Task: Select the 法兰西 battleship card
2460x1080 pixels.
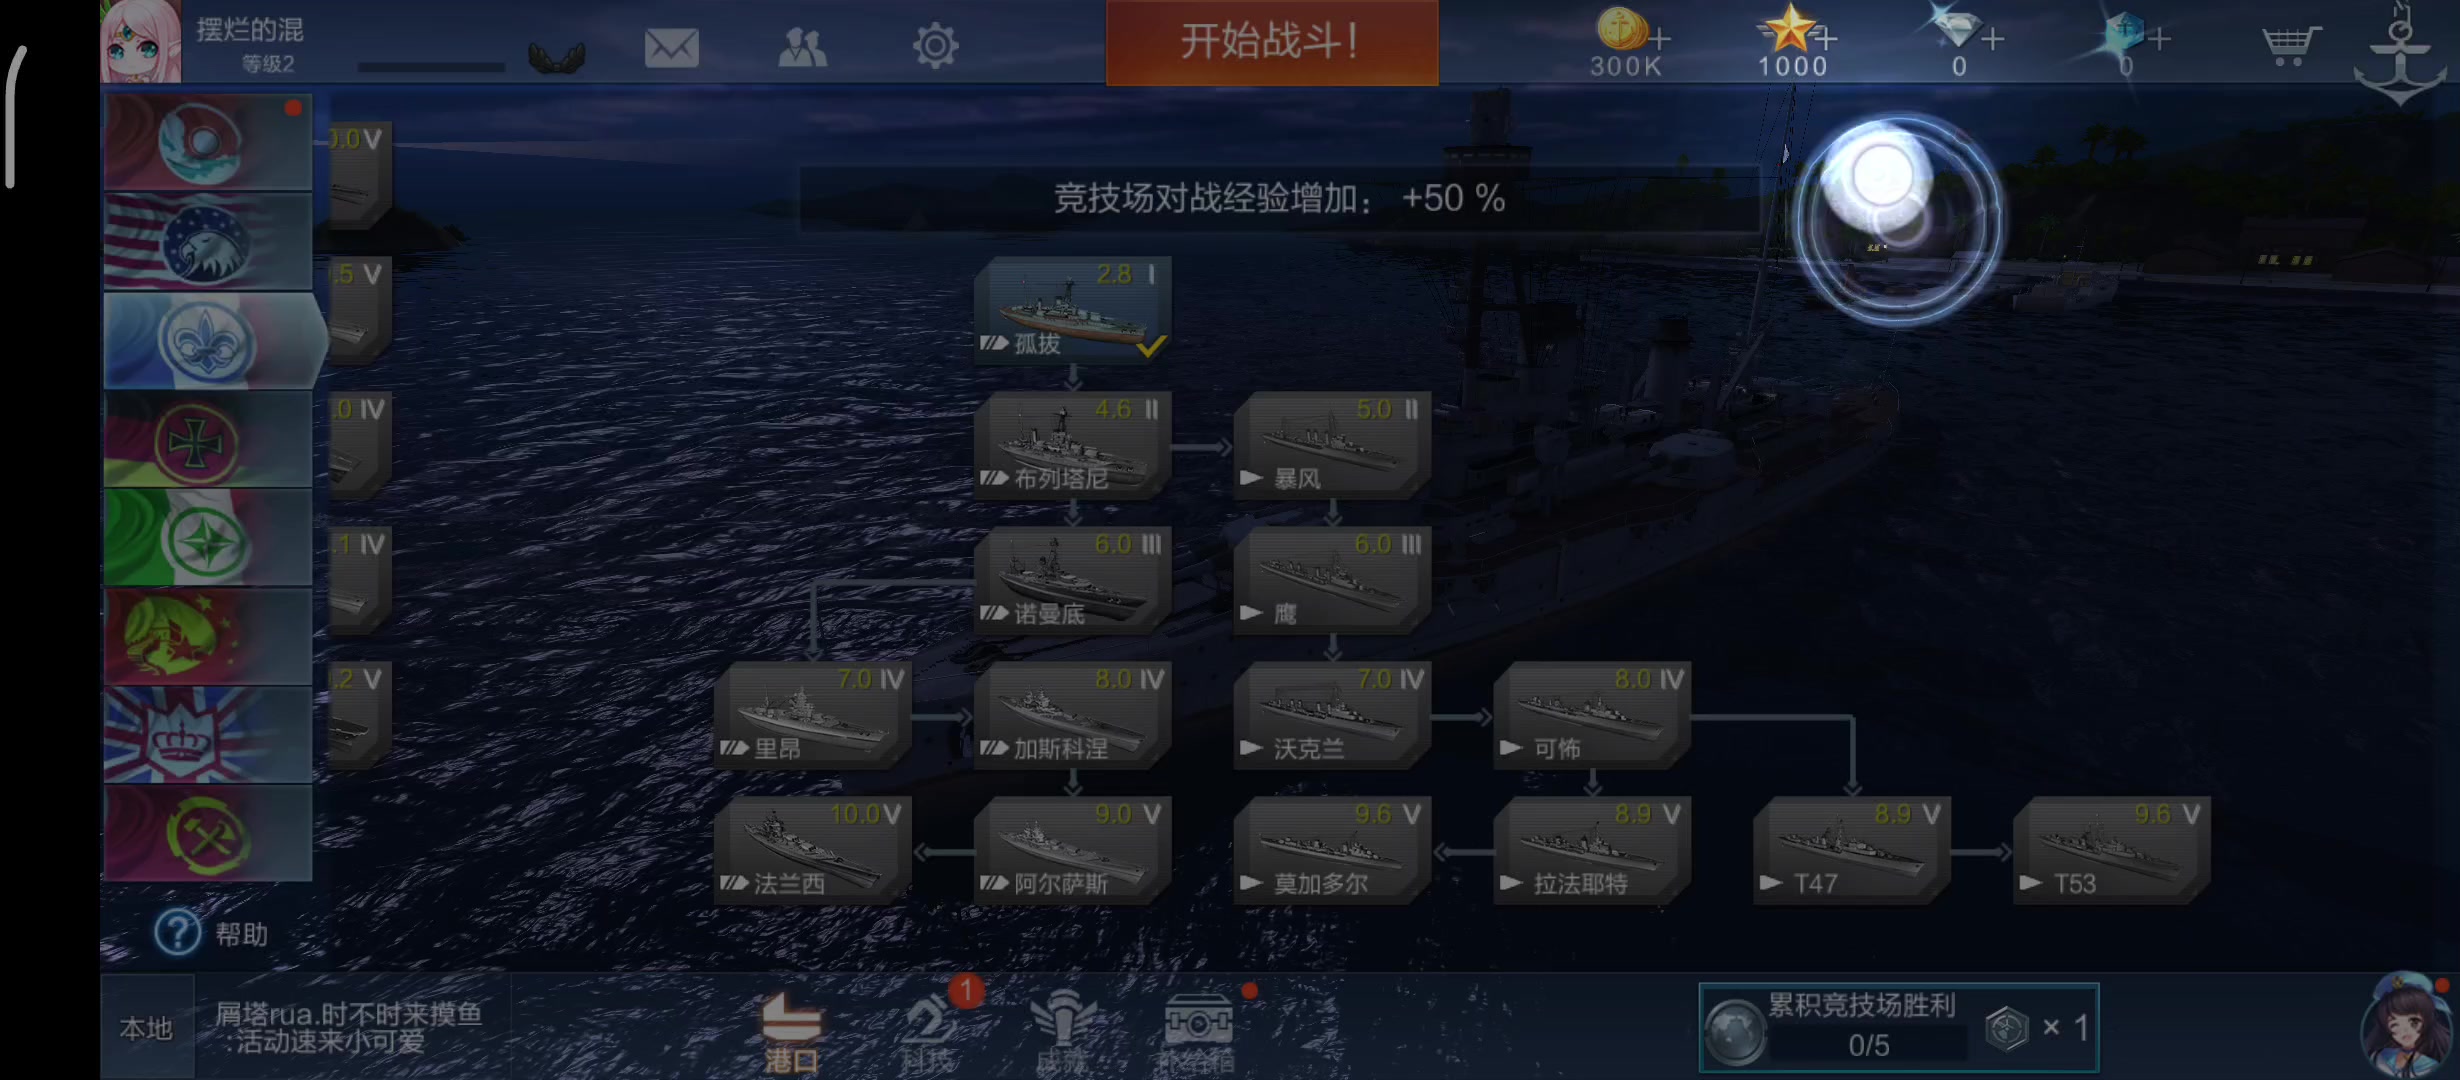Action: (x=812, y=850)
